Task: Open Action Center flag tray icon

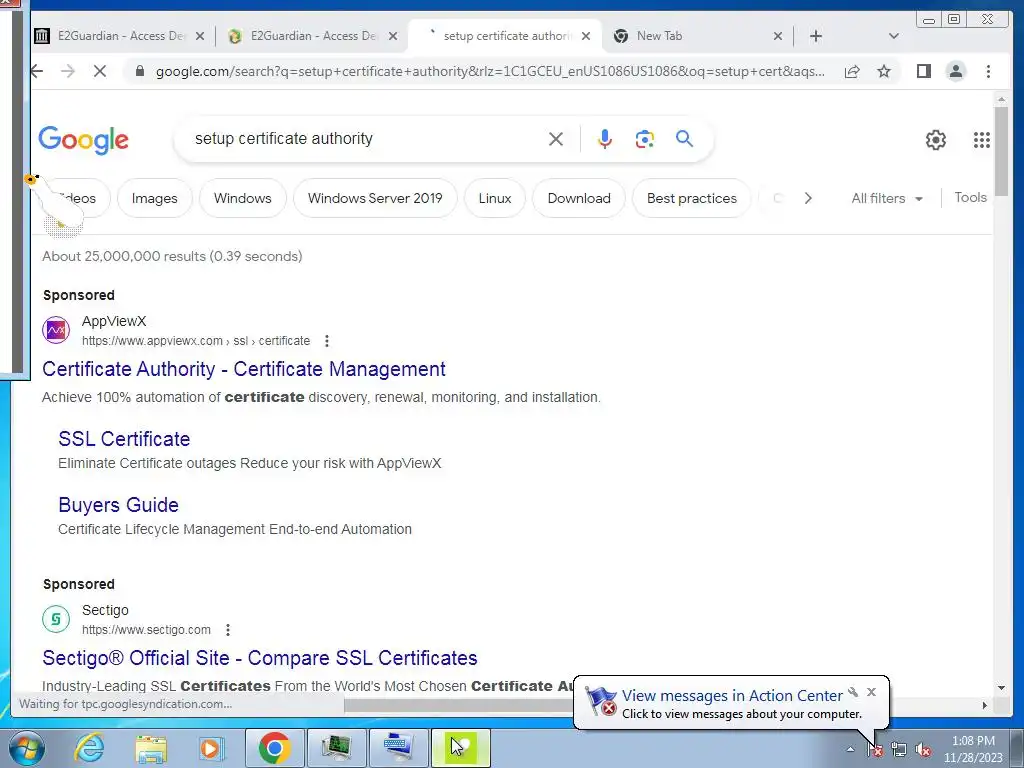Action: 875,750
